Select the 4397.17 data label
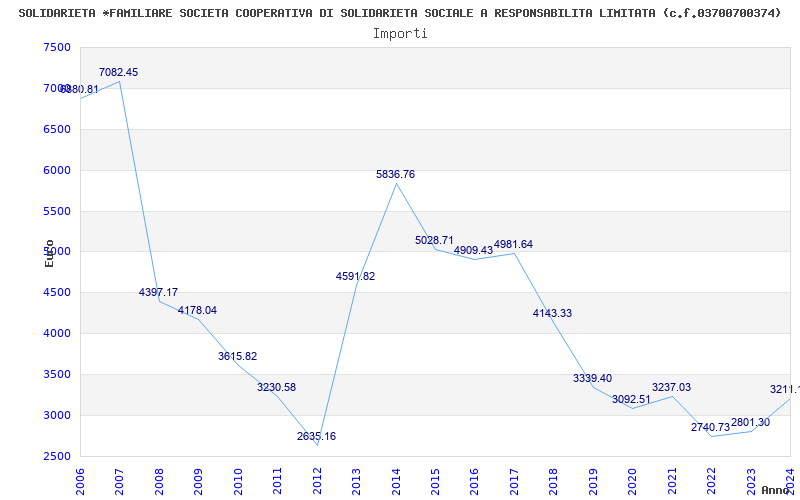 pyautogui.click(x=158, y=292)
